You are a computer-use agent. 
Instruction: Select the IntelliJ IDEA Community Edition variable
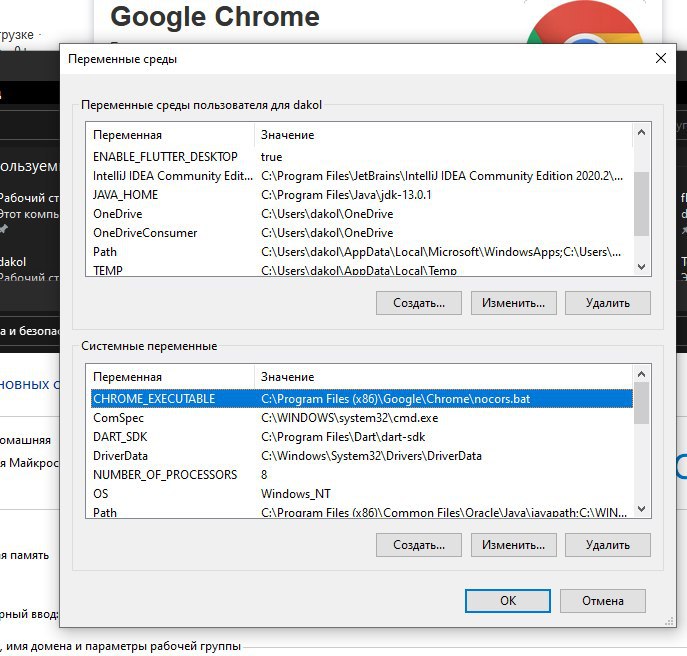361,176
